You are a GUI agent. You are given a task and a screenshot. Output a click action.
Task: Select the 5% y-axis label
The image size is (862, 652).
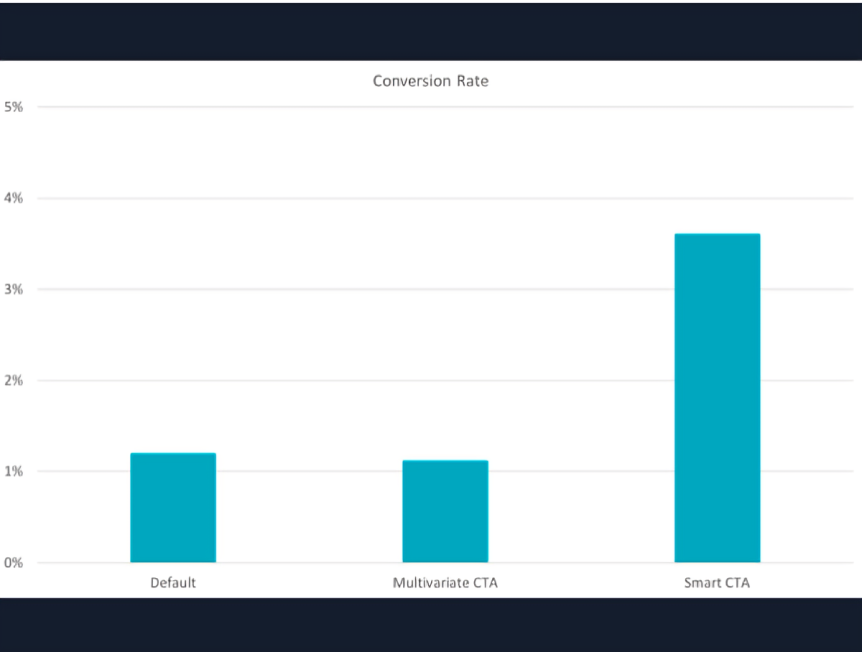click(14, 107)
